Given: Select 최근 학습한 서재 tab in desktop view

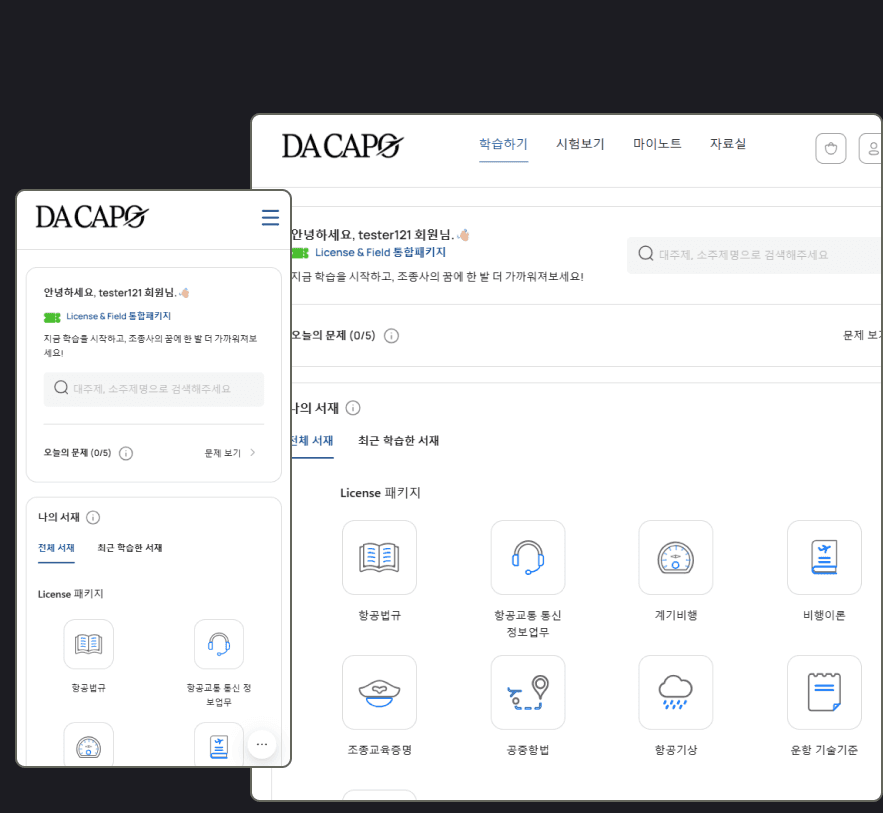Looking at the screenshot, I should [x=398, y=441].
